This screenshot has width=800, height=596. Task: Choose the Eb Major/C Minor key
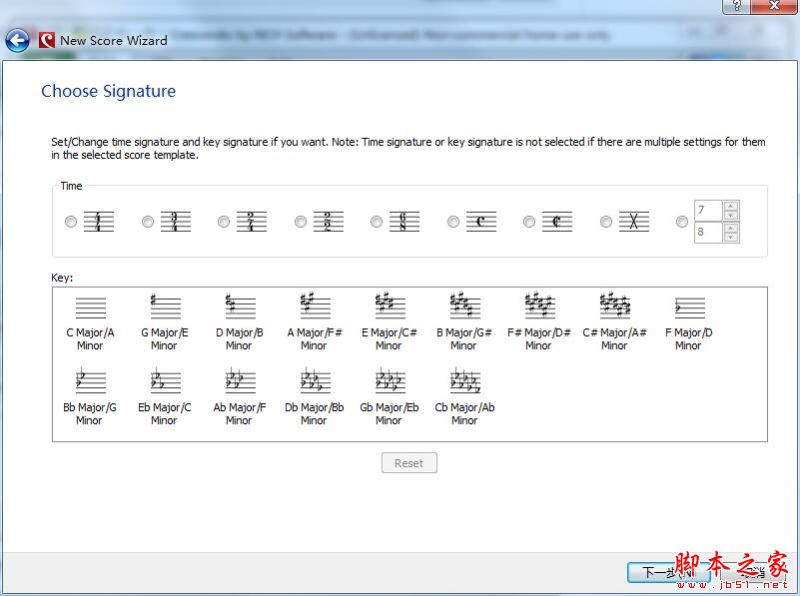tap(164, 398)
